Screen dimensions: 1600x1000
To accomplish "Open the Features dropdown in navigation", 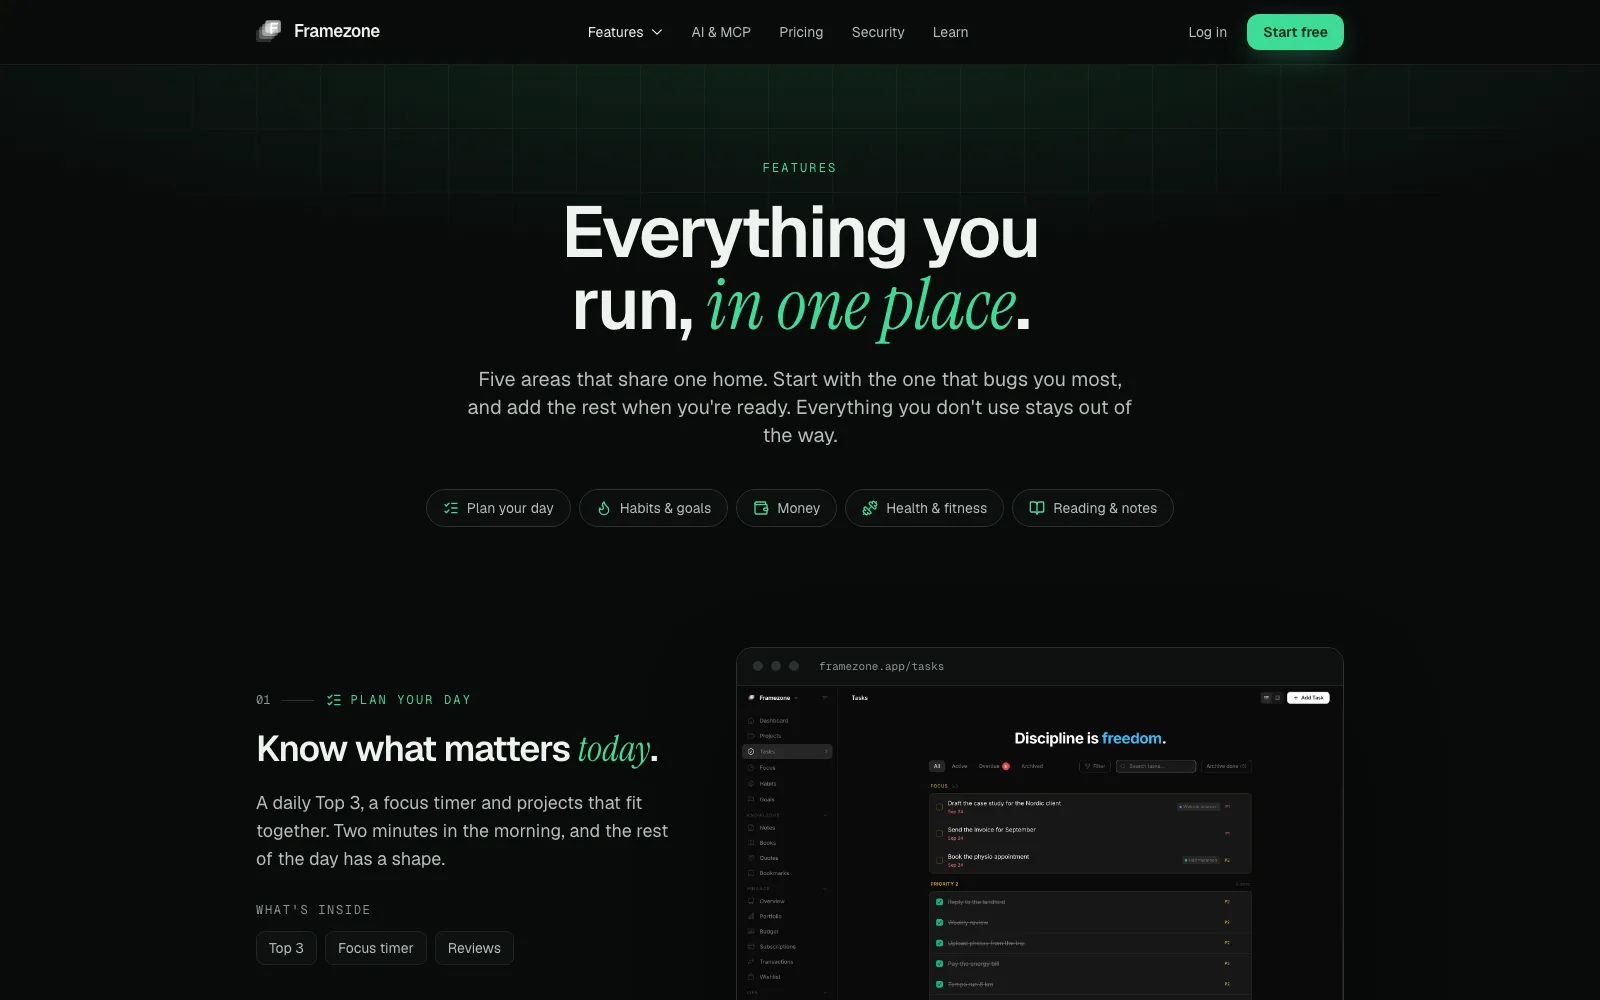I will [625, 32].
